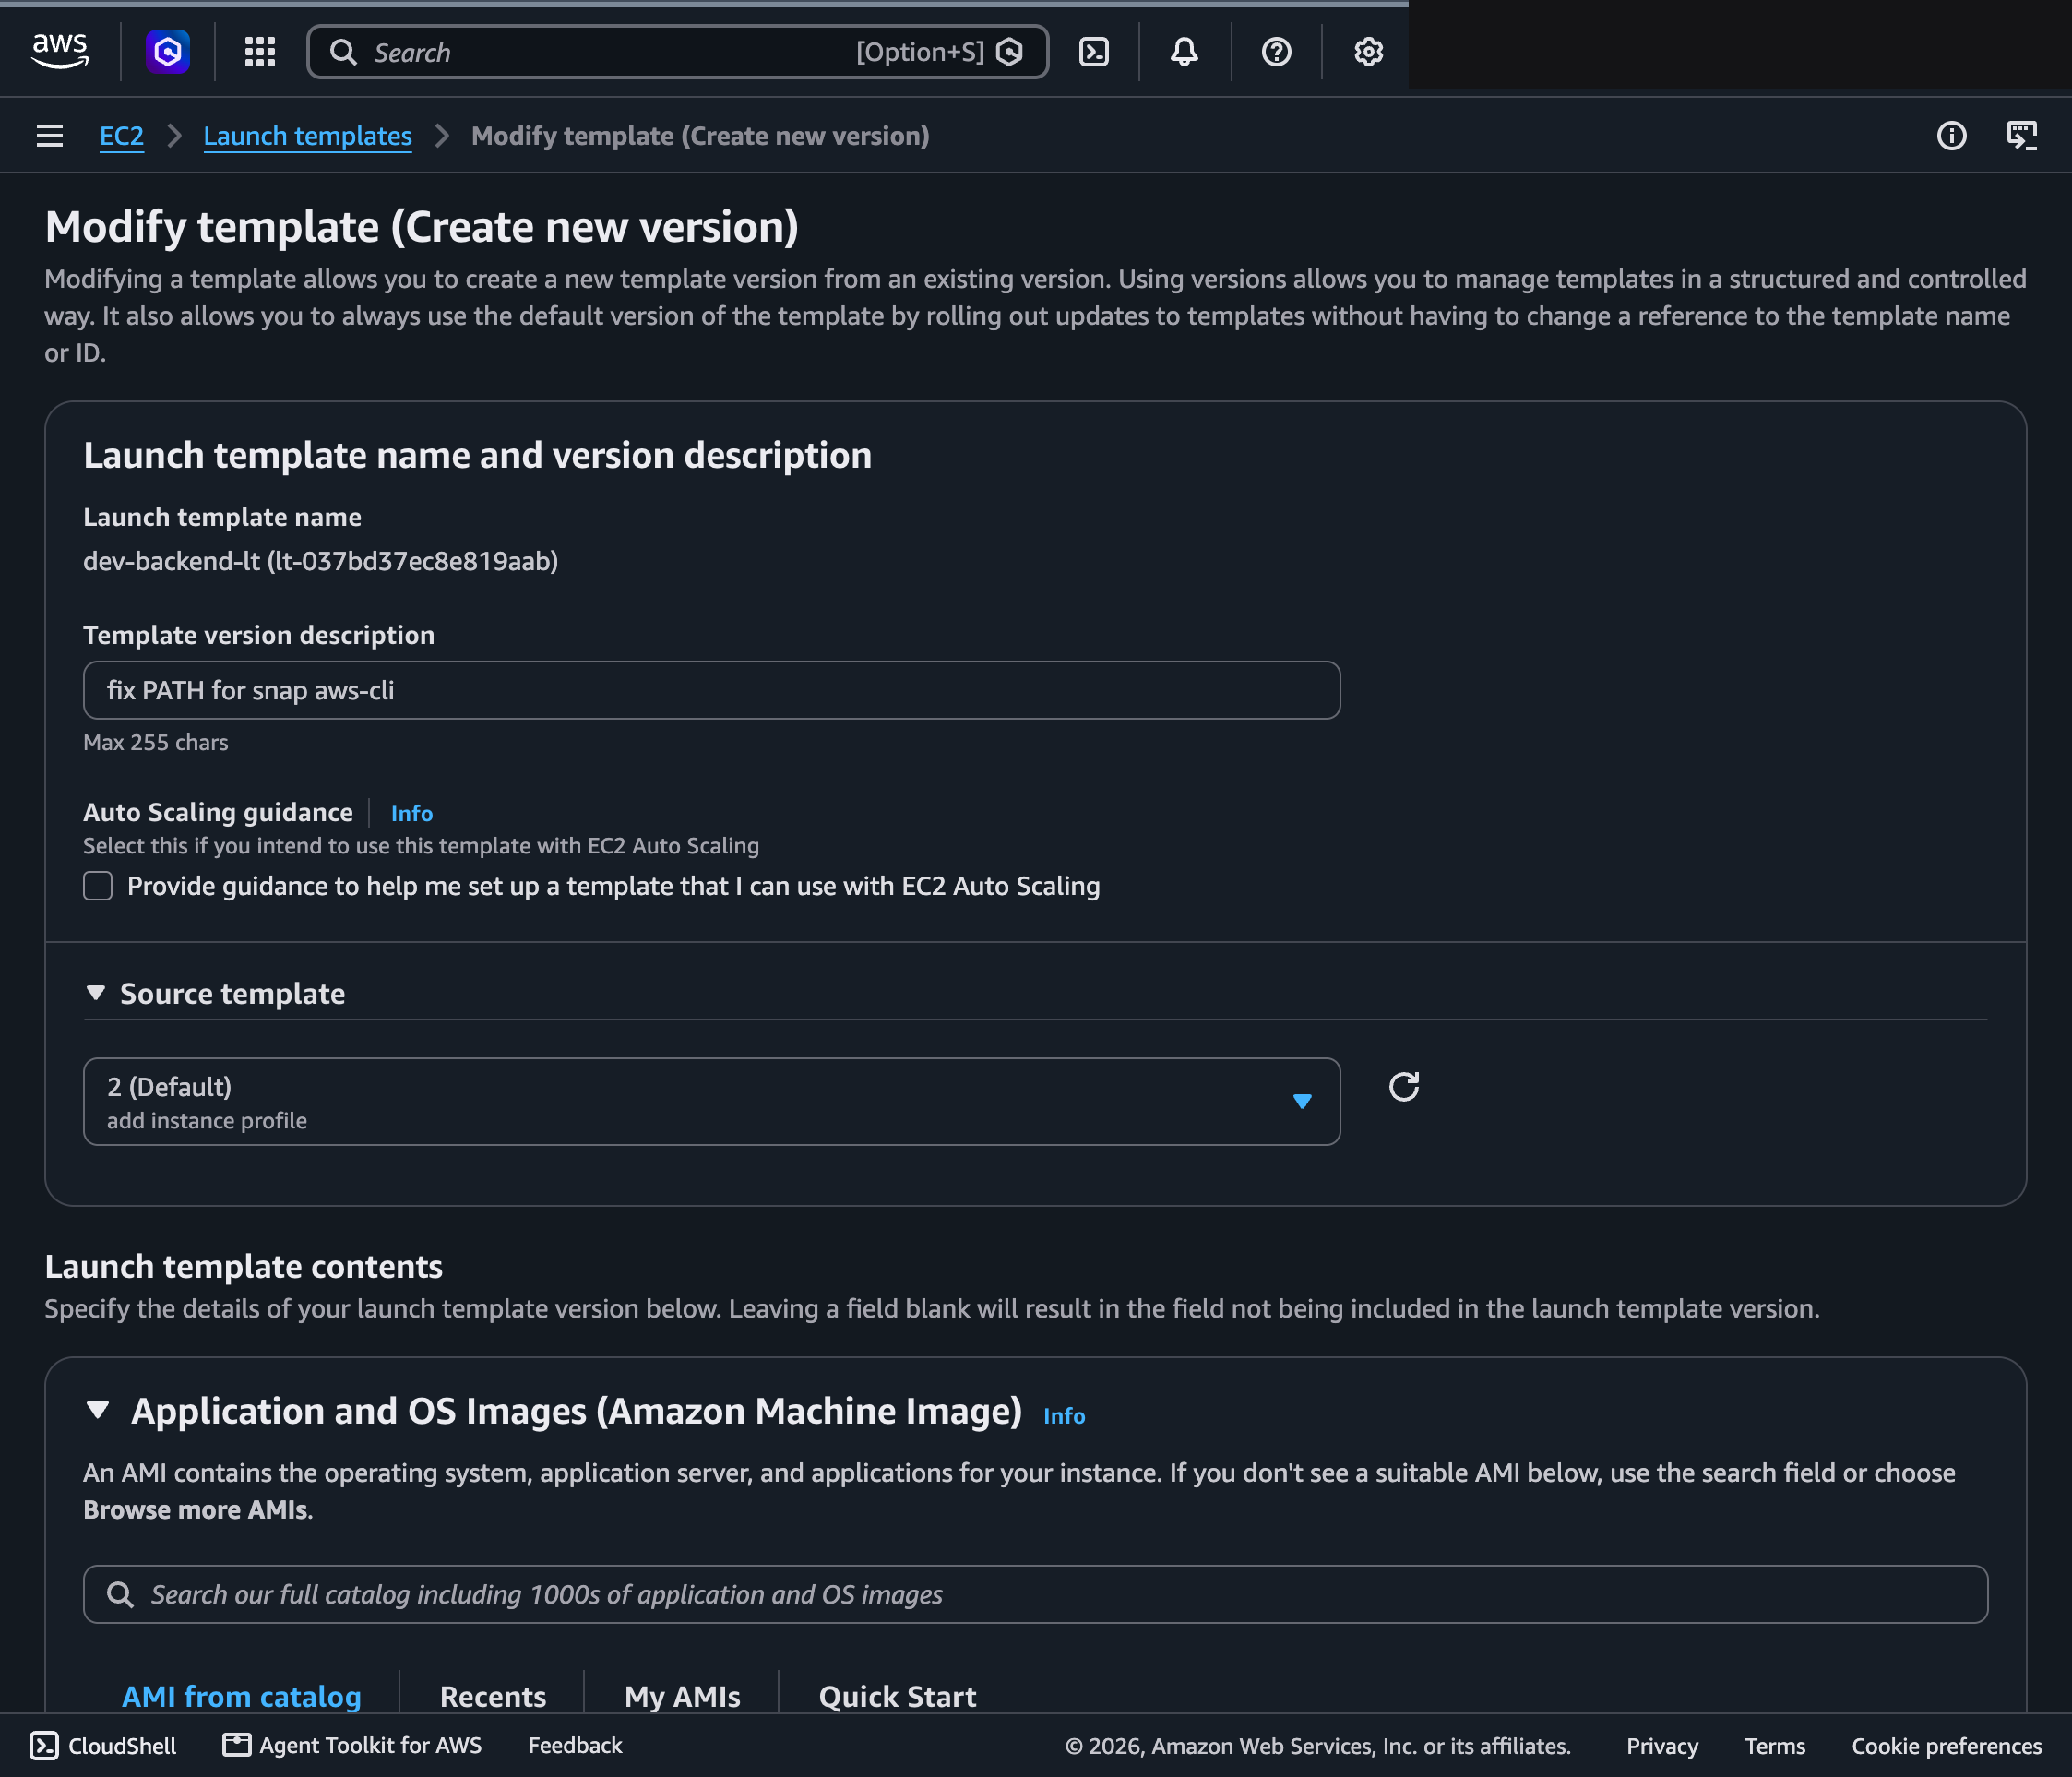The image size is (2072, 1777).
Task: Open the AWS home logo
Action: 60,51
